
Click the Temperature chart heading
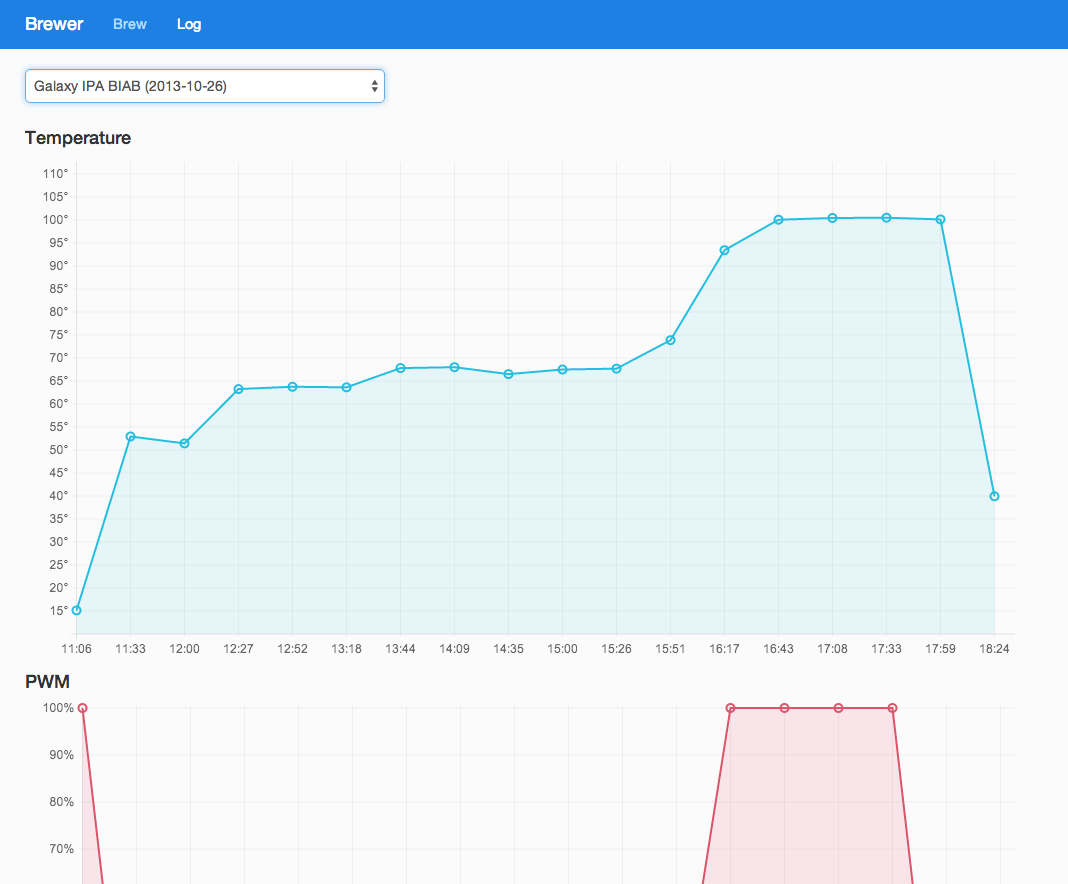[78, 138]
